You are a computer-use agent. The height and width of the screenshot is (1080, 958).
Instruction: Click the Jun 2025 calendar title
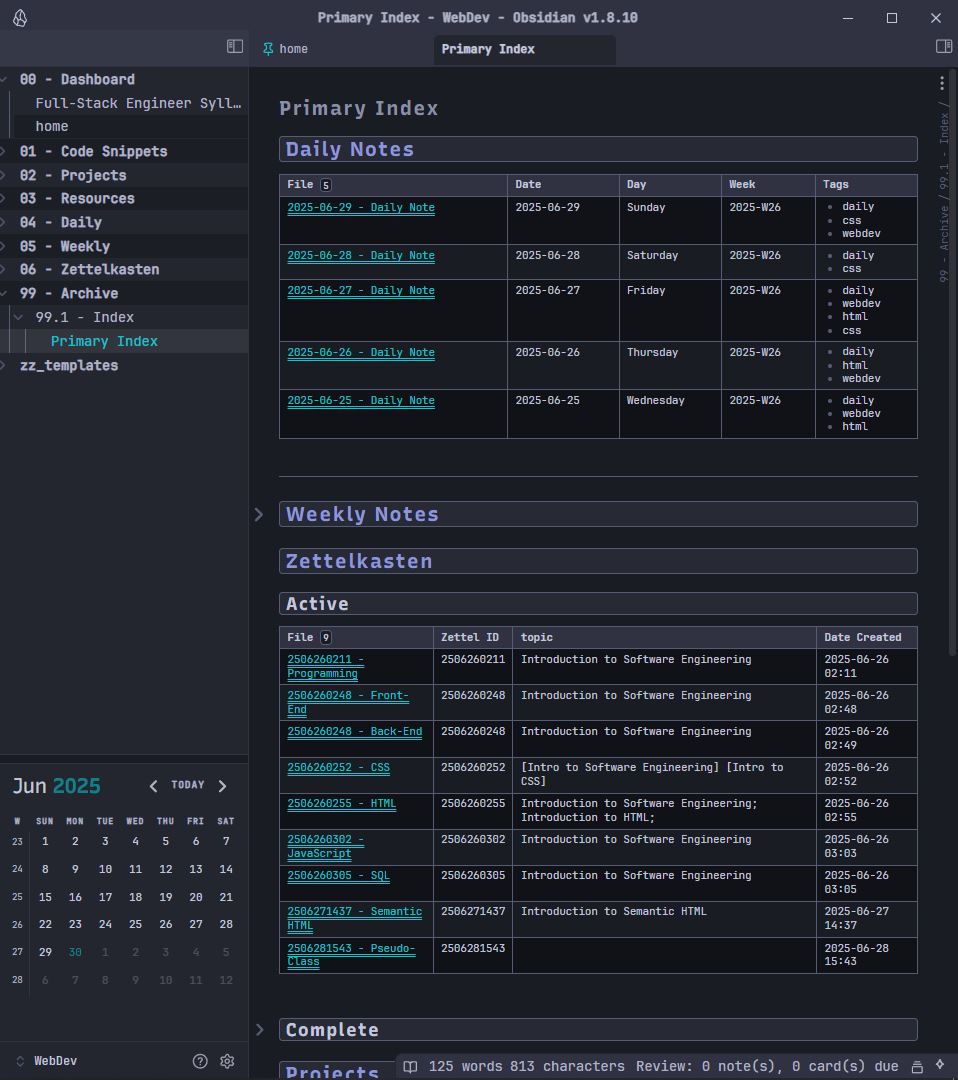tap(56, 786)
